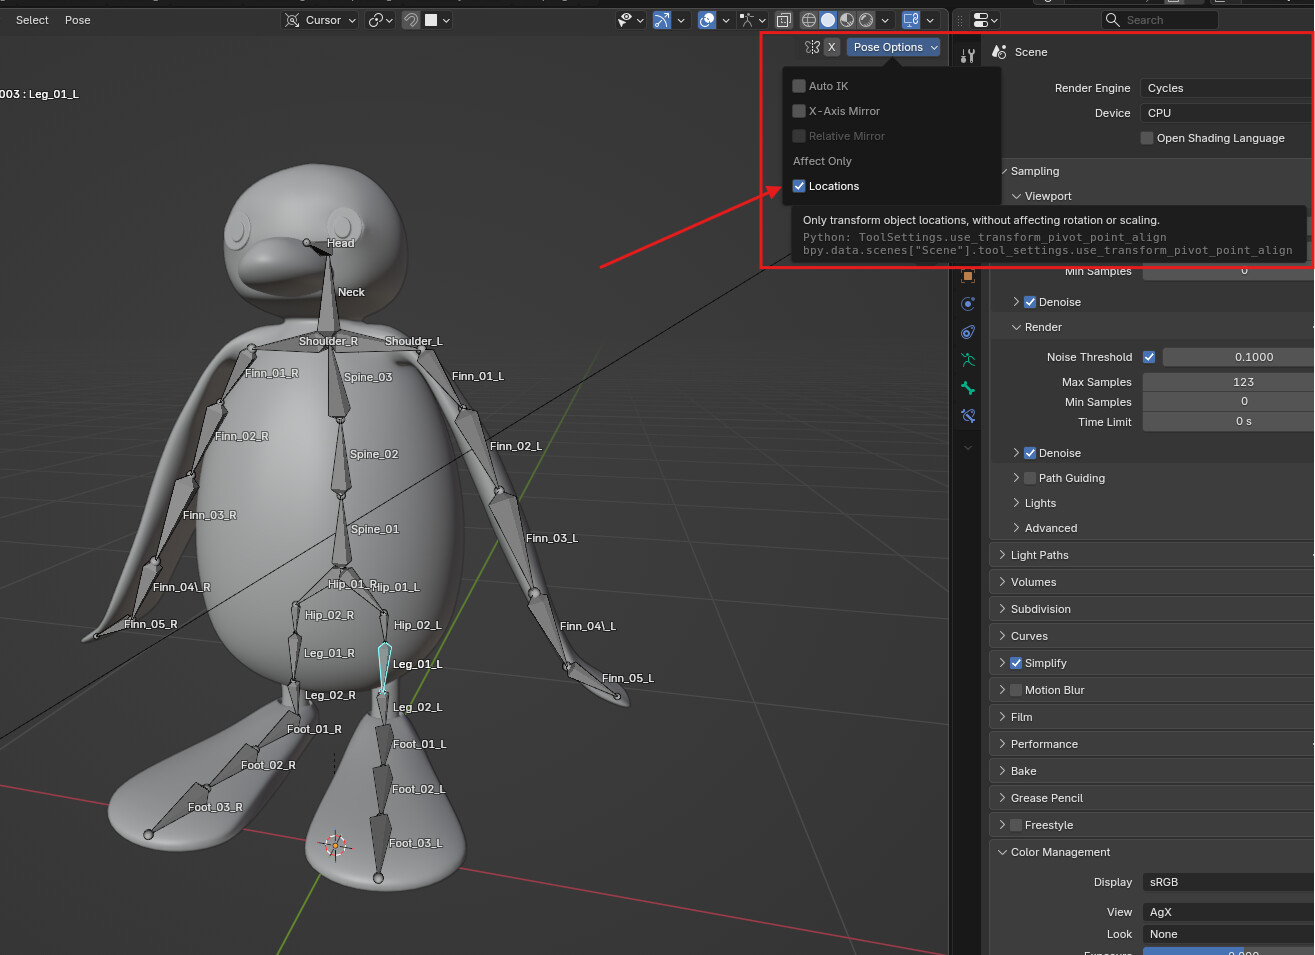Image resolution: width=1315 pixels, height=955 pixels.
Task: Enable the Auto IK checkbox
Action: coord(799,86)
